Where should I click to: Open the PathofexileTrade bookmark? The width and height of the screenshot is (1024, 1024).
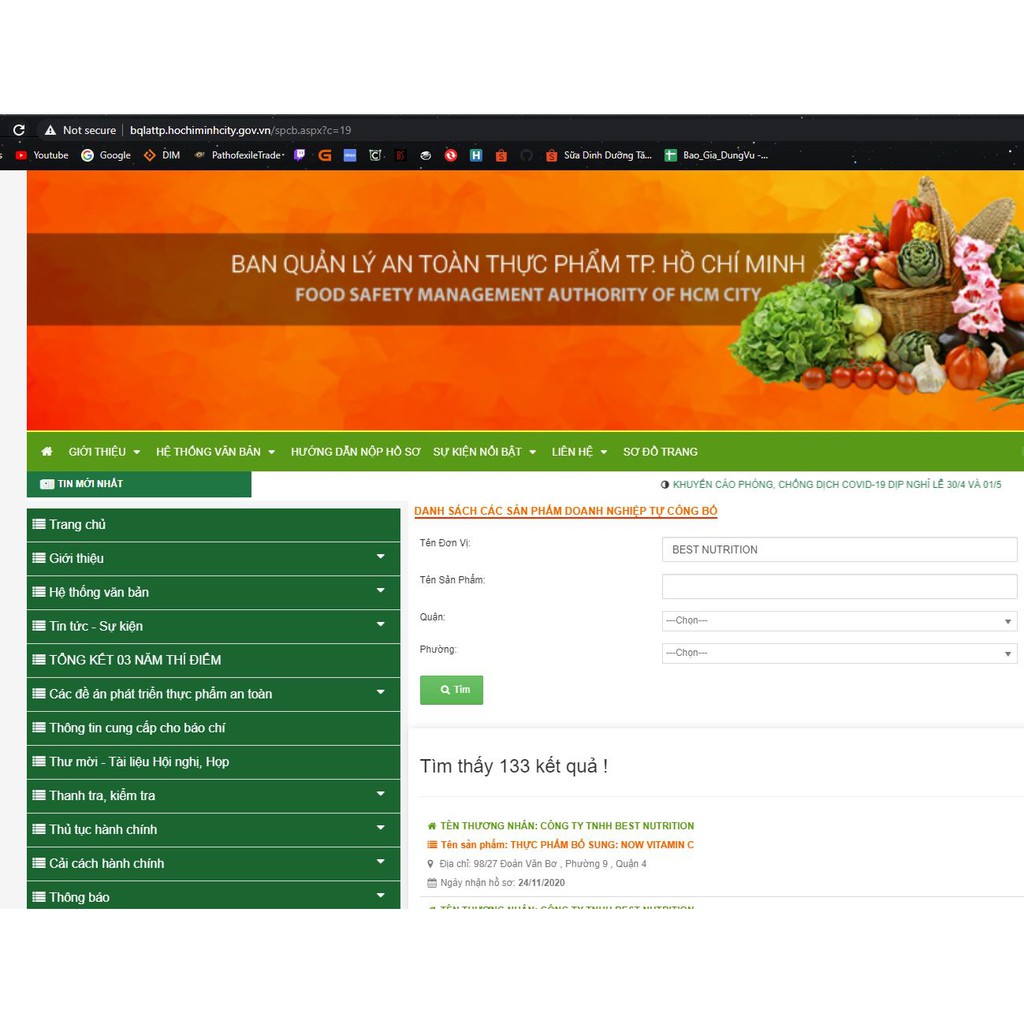(x=239, y=155)
